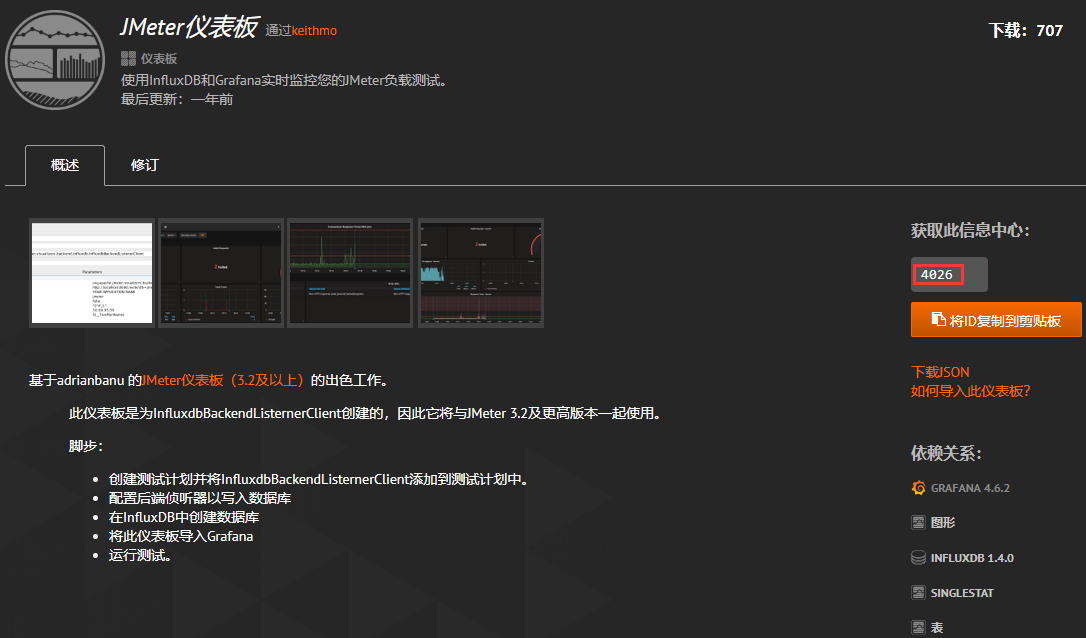Screen dimensions: 1086x638
Task: Click 依赖关系 heading
Action: (946, 454)
